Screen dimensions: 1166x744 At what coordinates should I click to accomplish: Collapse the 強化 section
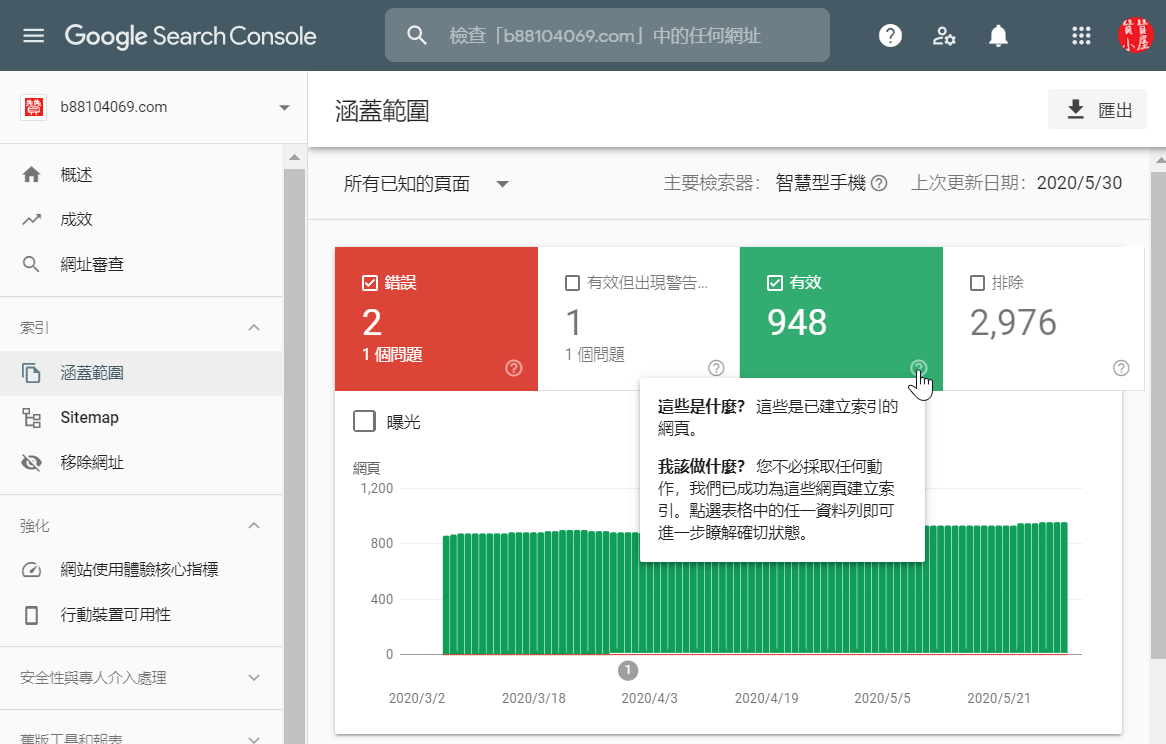[x=254, y=525]
